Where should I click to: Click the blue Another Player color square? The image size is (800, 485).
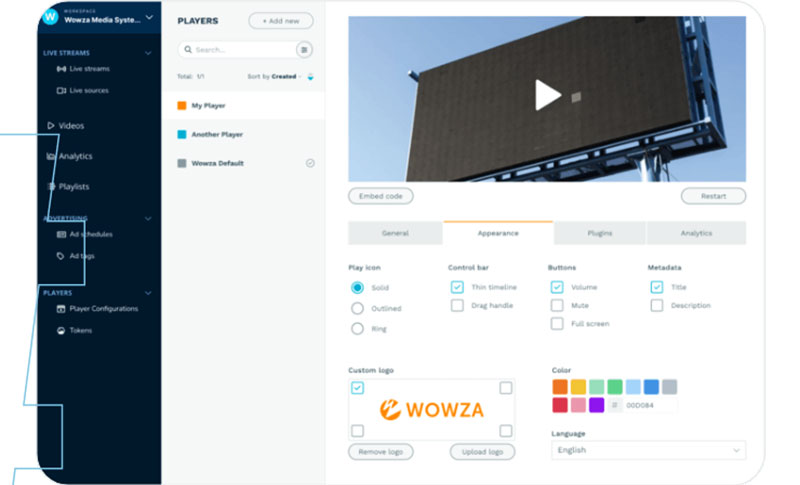[x=182, y=135]
